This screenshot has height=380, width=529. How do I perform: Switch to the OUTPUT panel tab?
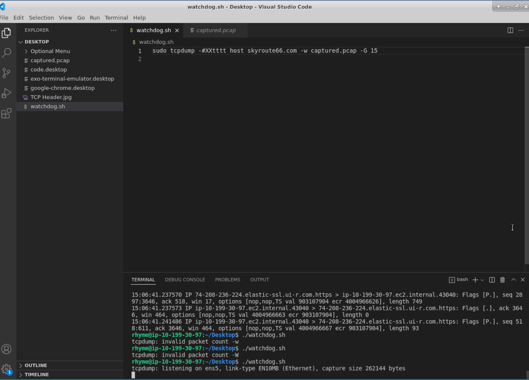point(259,280)
